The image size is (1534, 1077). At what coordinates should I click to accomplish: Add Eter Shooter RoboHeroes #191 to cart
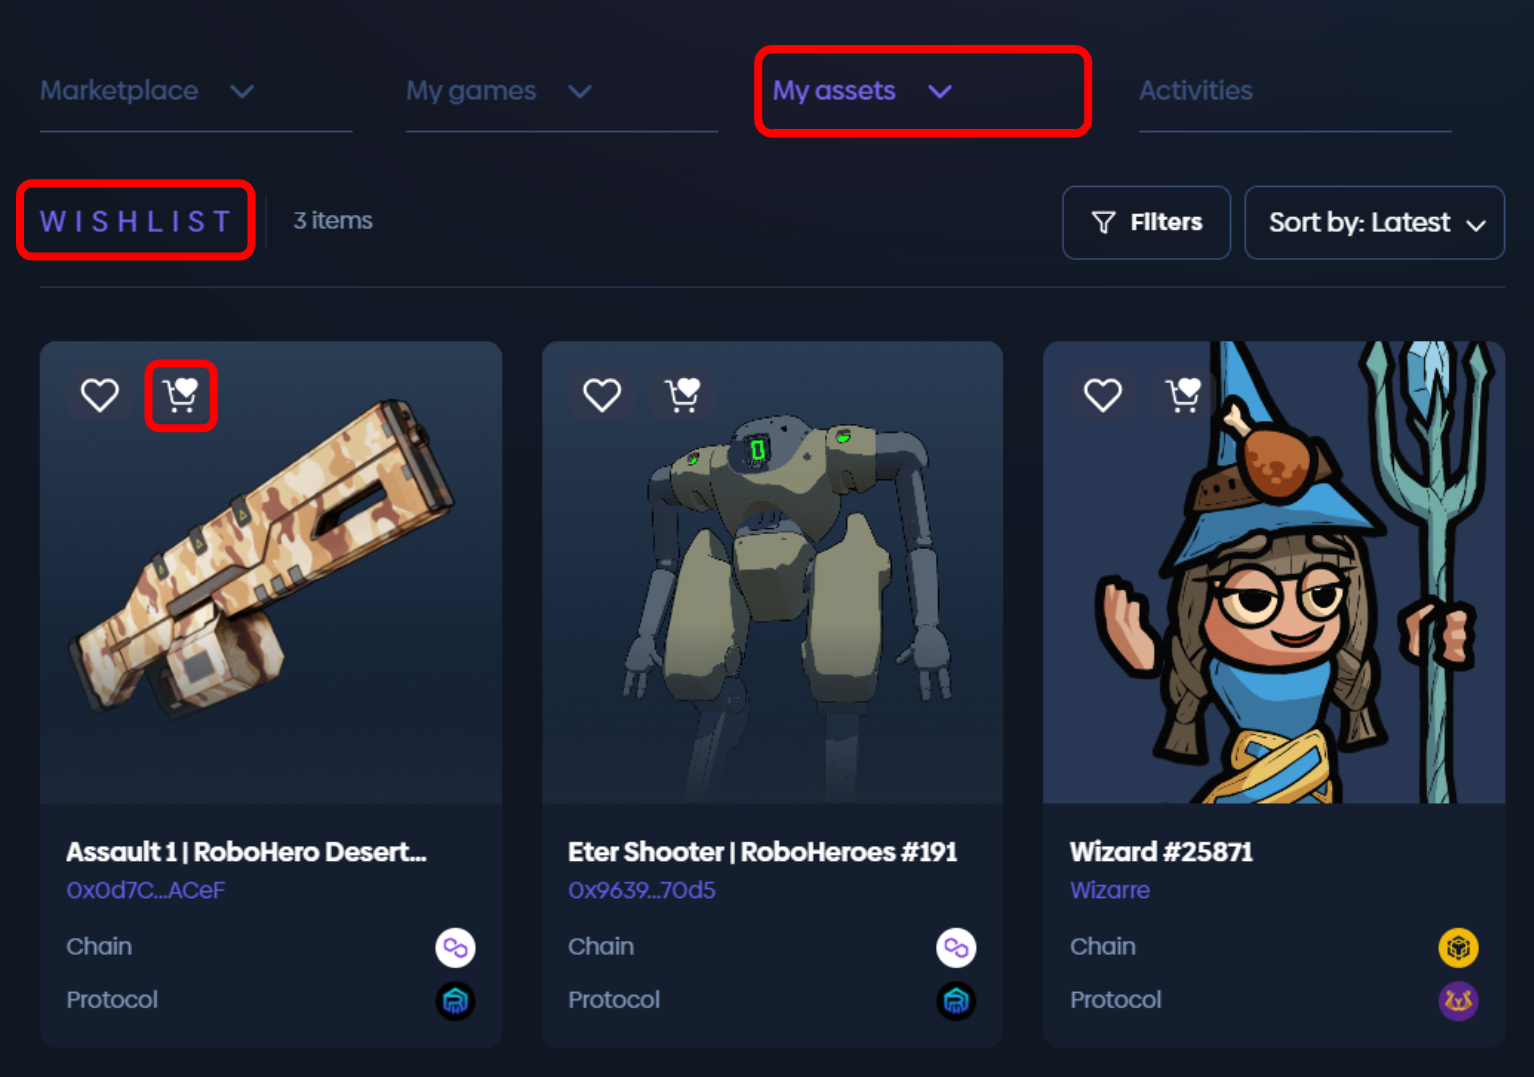(x=683, y=395)
